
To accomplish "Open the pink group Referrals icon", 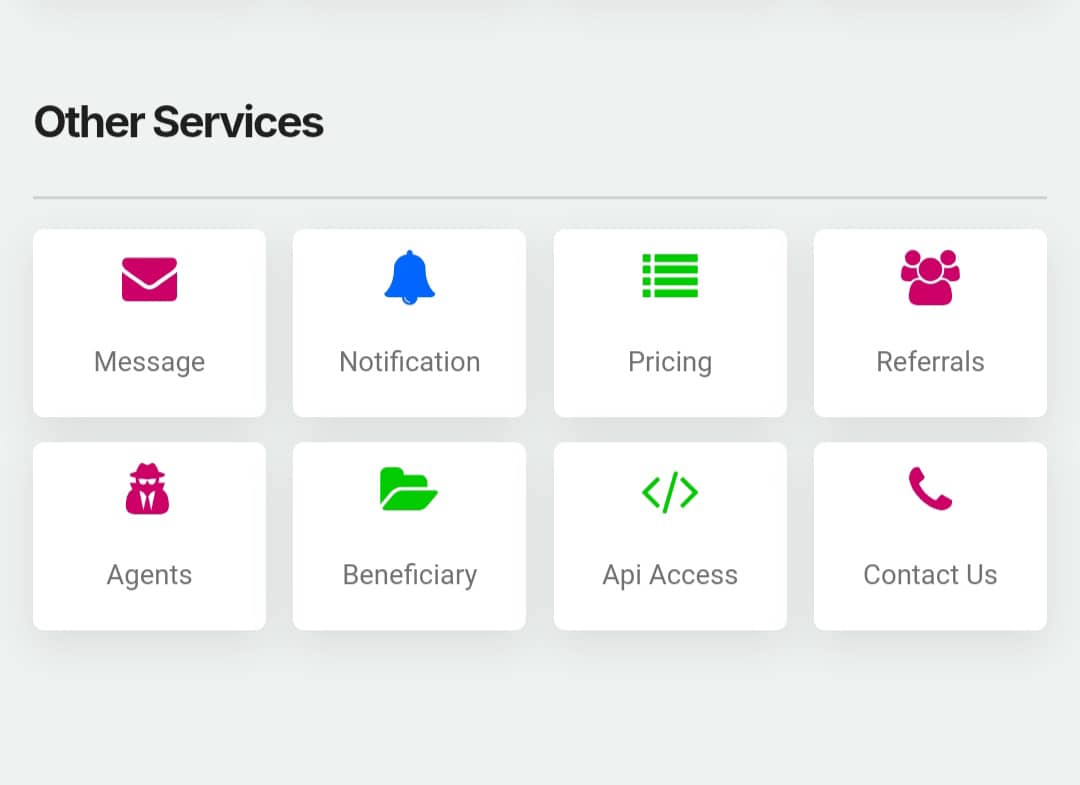I will click(x=930, y=277).
